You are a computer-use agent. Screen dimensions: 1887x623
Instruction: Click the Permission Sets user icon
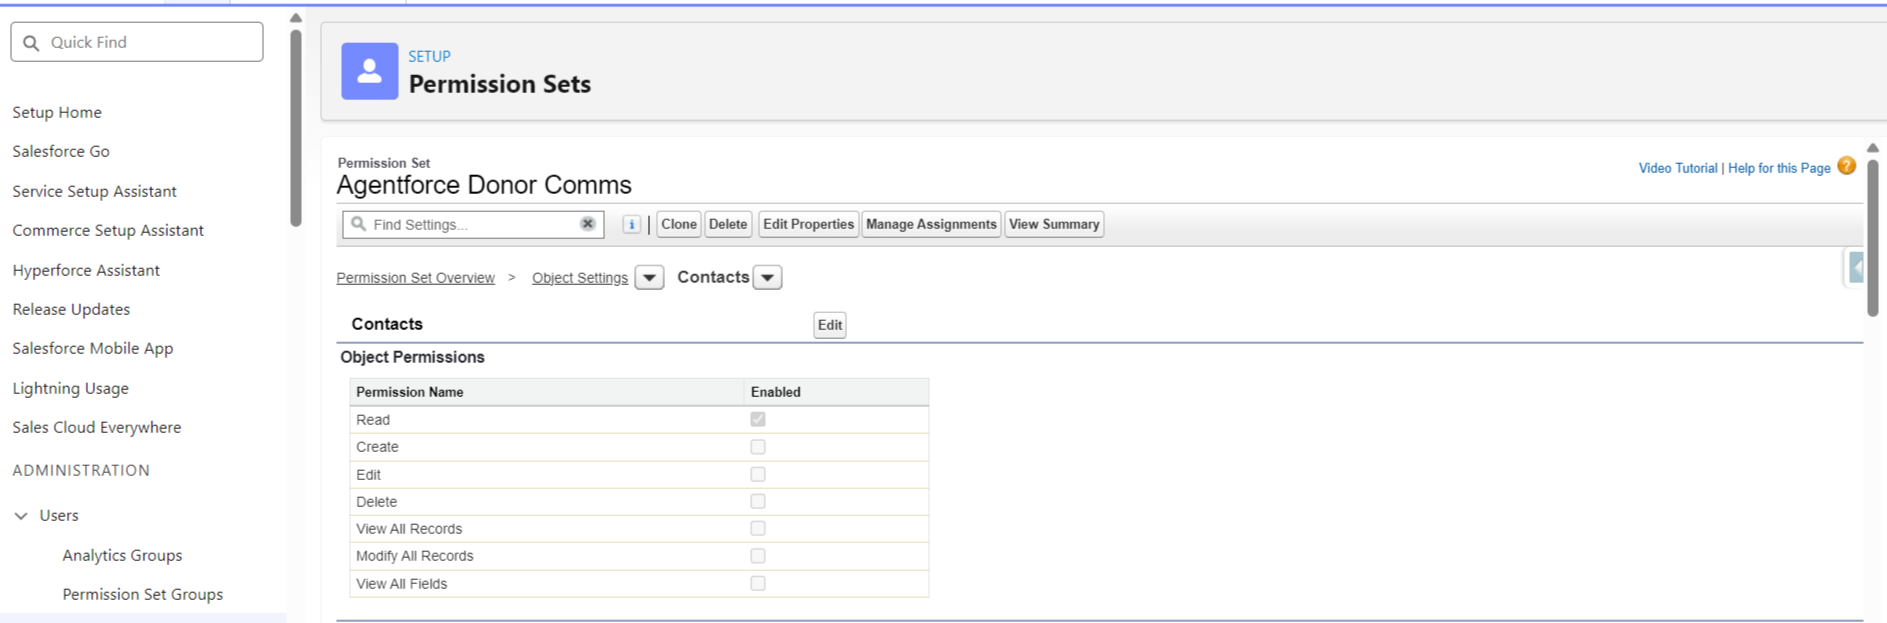click(370, 71)
